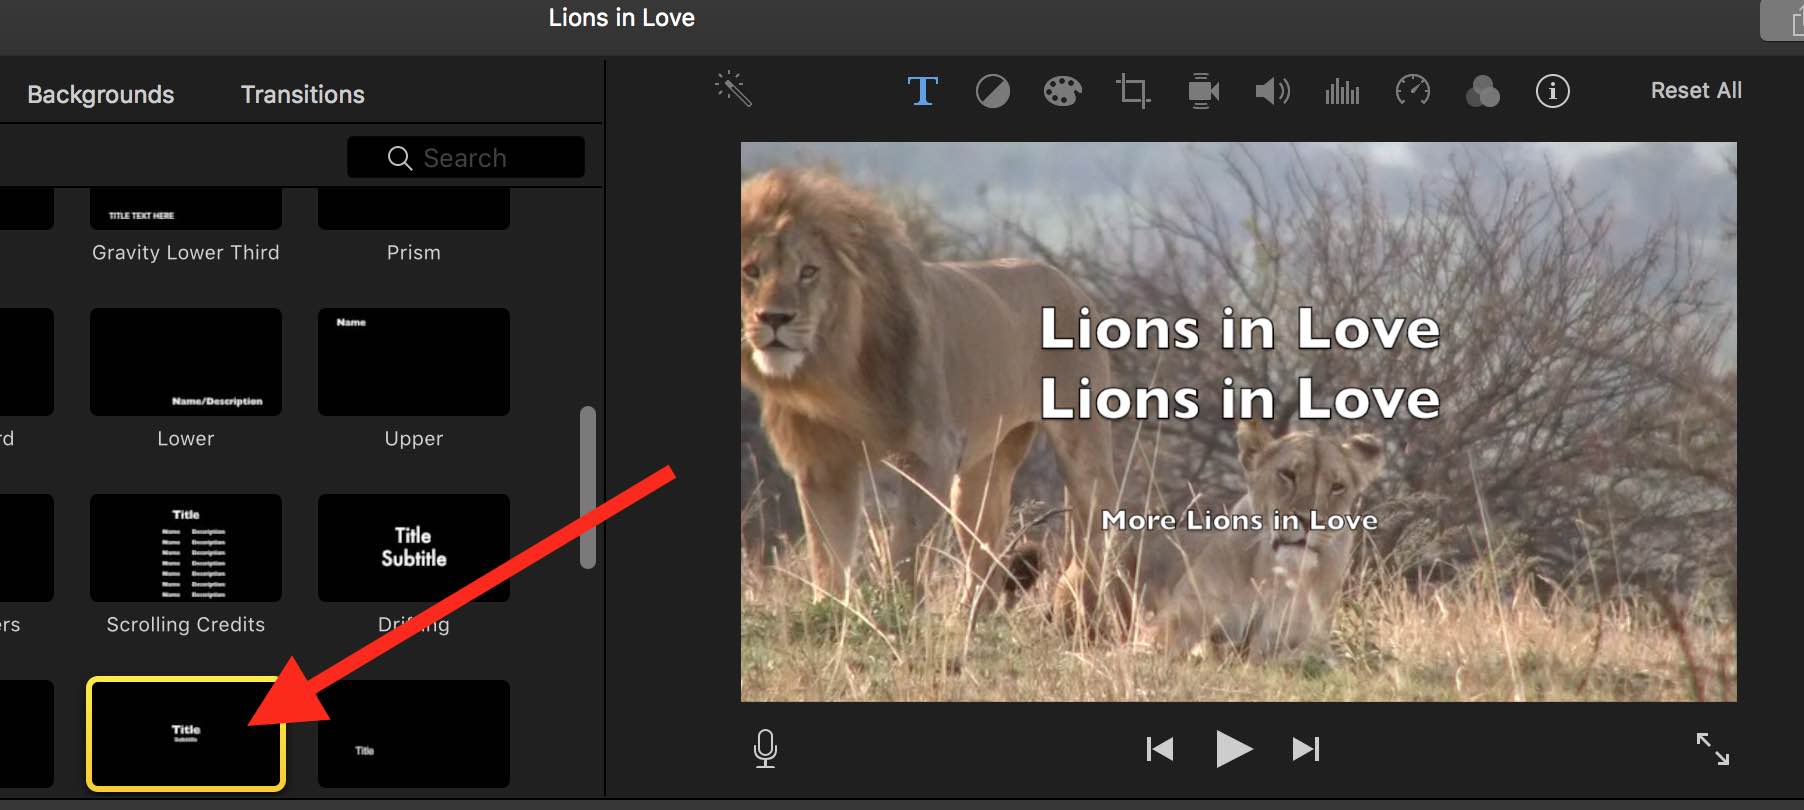Switch to the Transitions tab
Screen dimensions: 1804x810
302,95
